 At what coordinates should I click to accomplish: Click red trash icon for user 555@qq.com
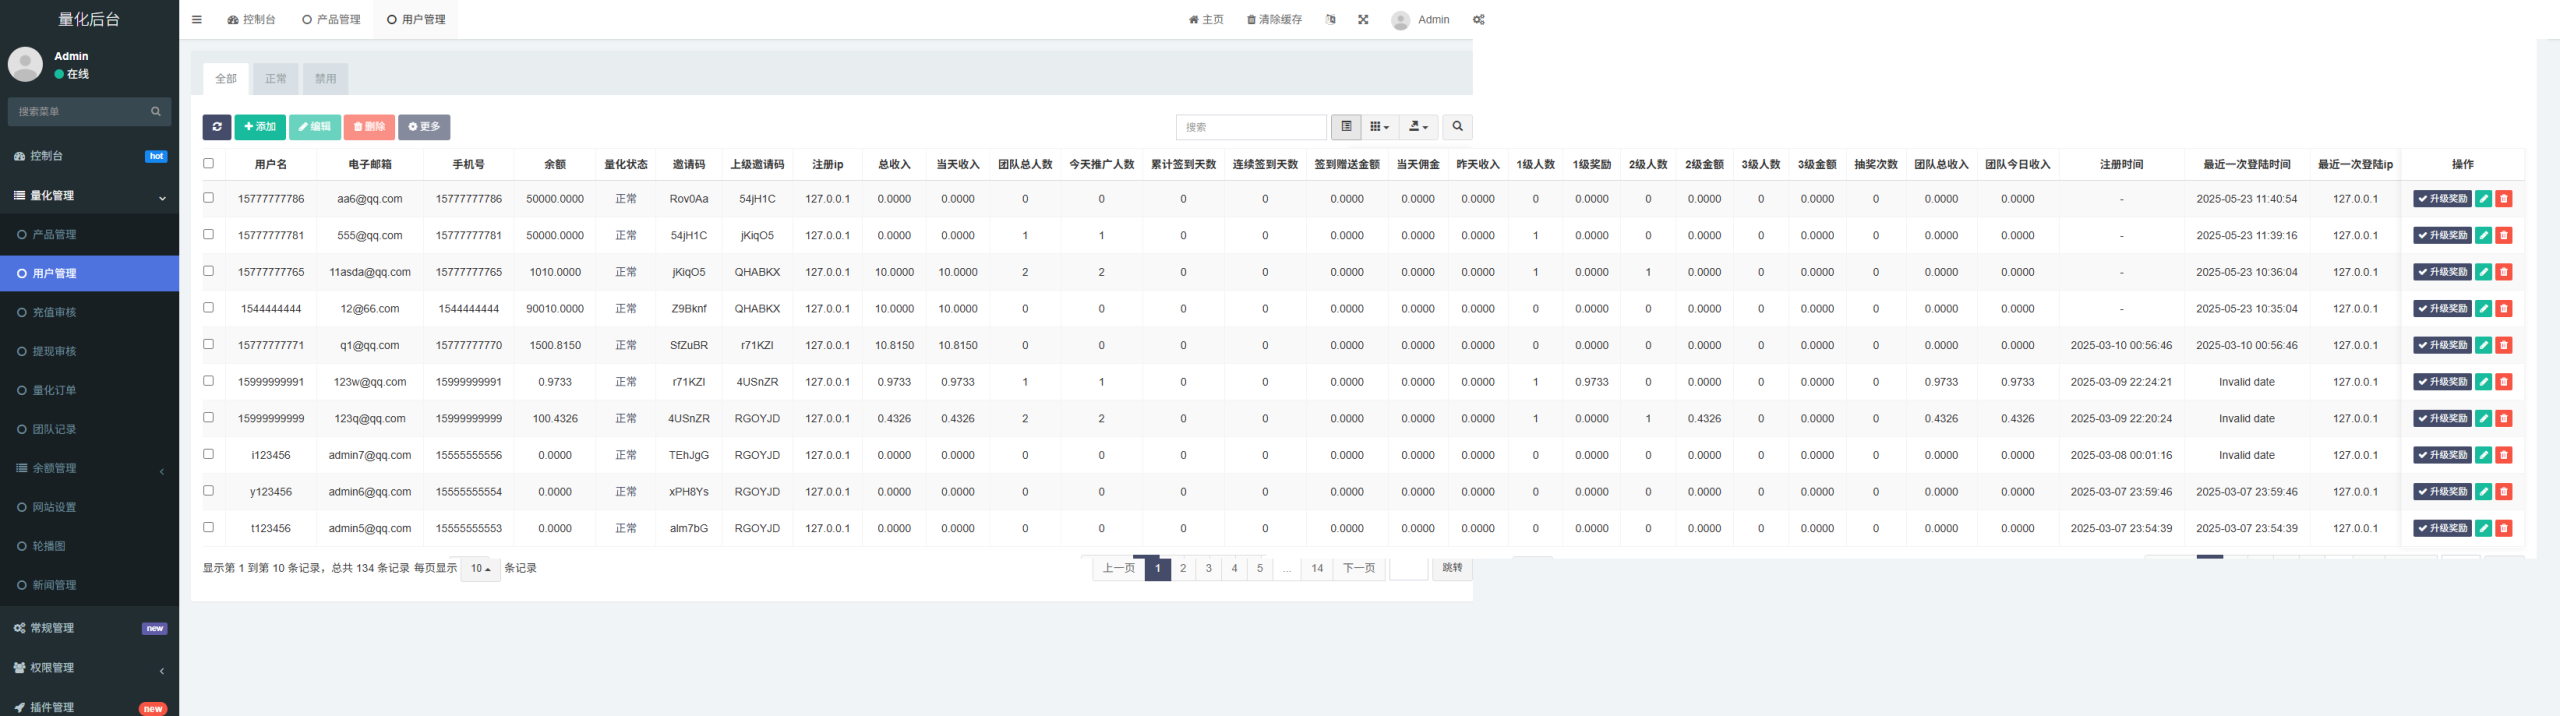2504,236
